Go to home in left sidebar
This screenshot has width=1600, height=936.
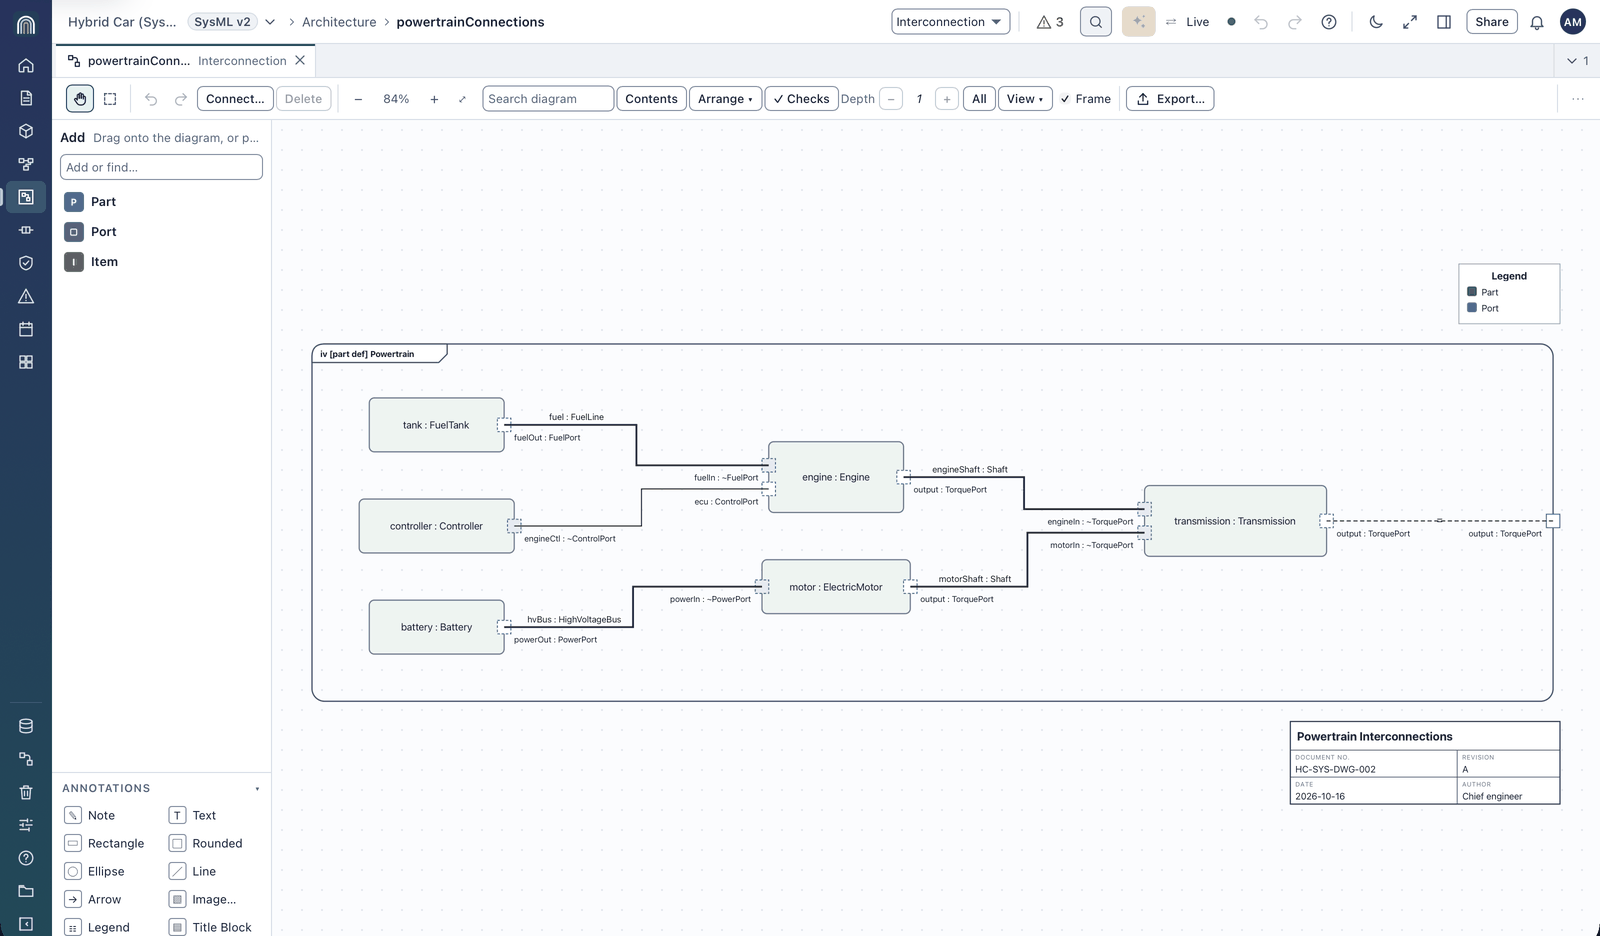point(26,65)
